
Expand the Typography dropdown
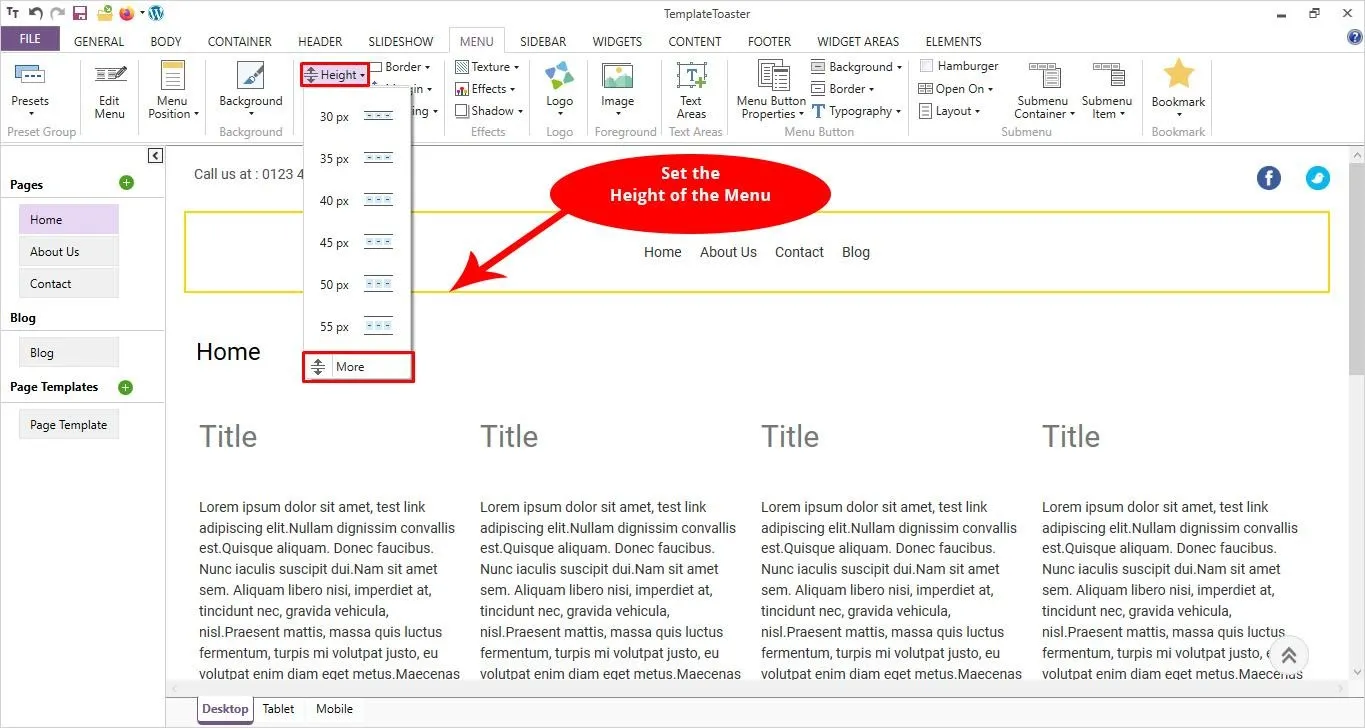point(857,111)
